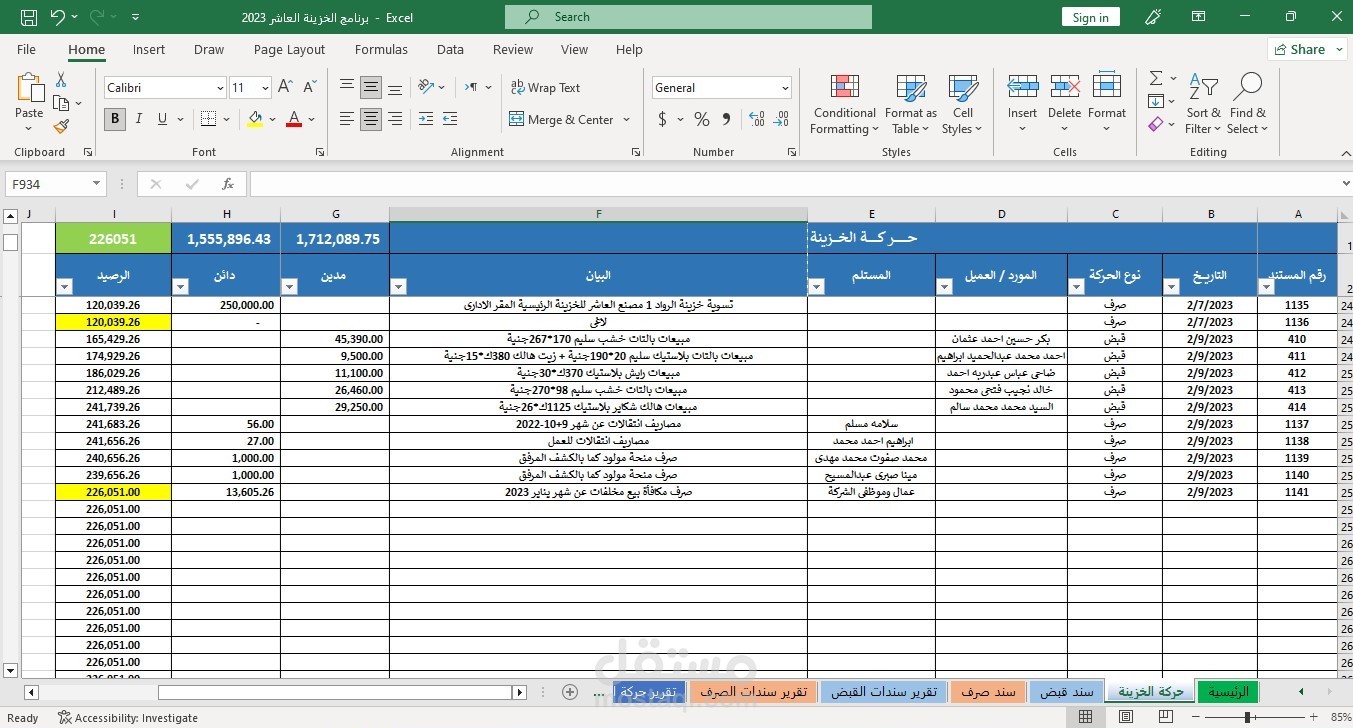Open the تقرير سندات القبض sheet tab
This screenshot has width=1353, height=728.
pyautogui.click(x=884, y=692)
